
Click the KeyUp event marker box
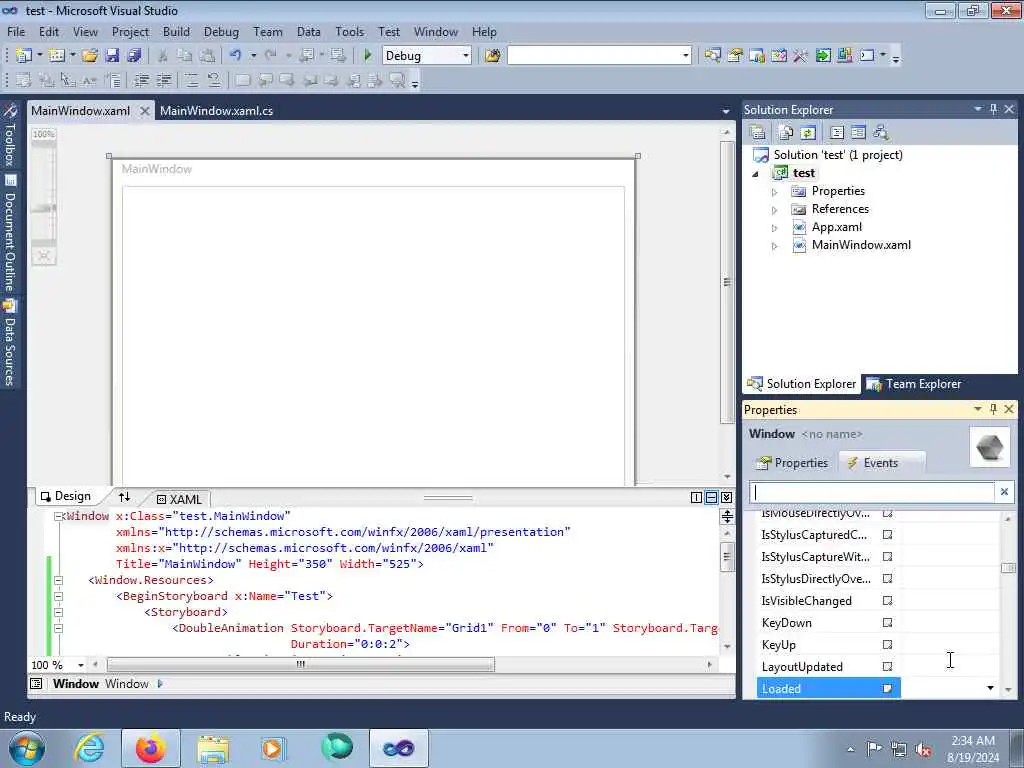887,645
